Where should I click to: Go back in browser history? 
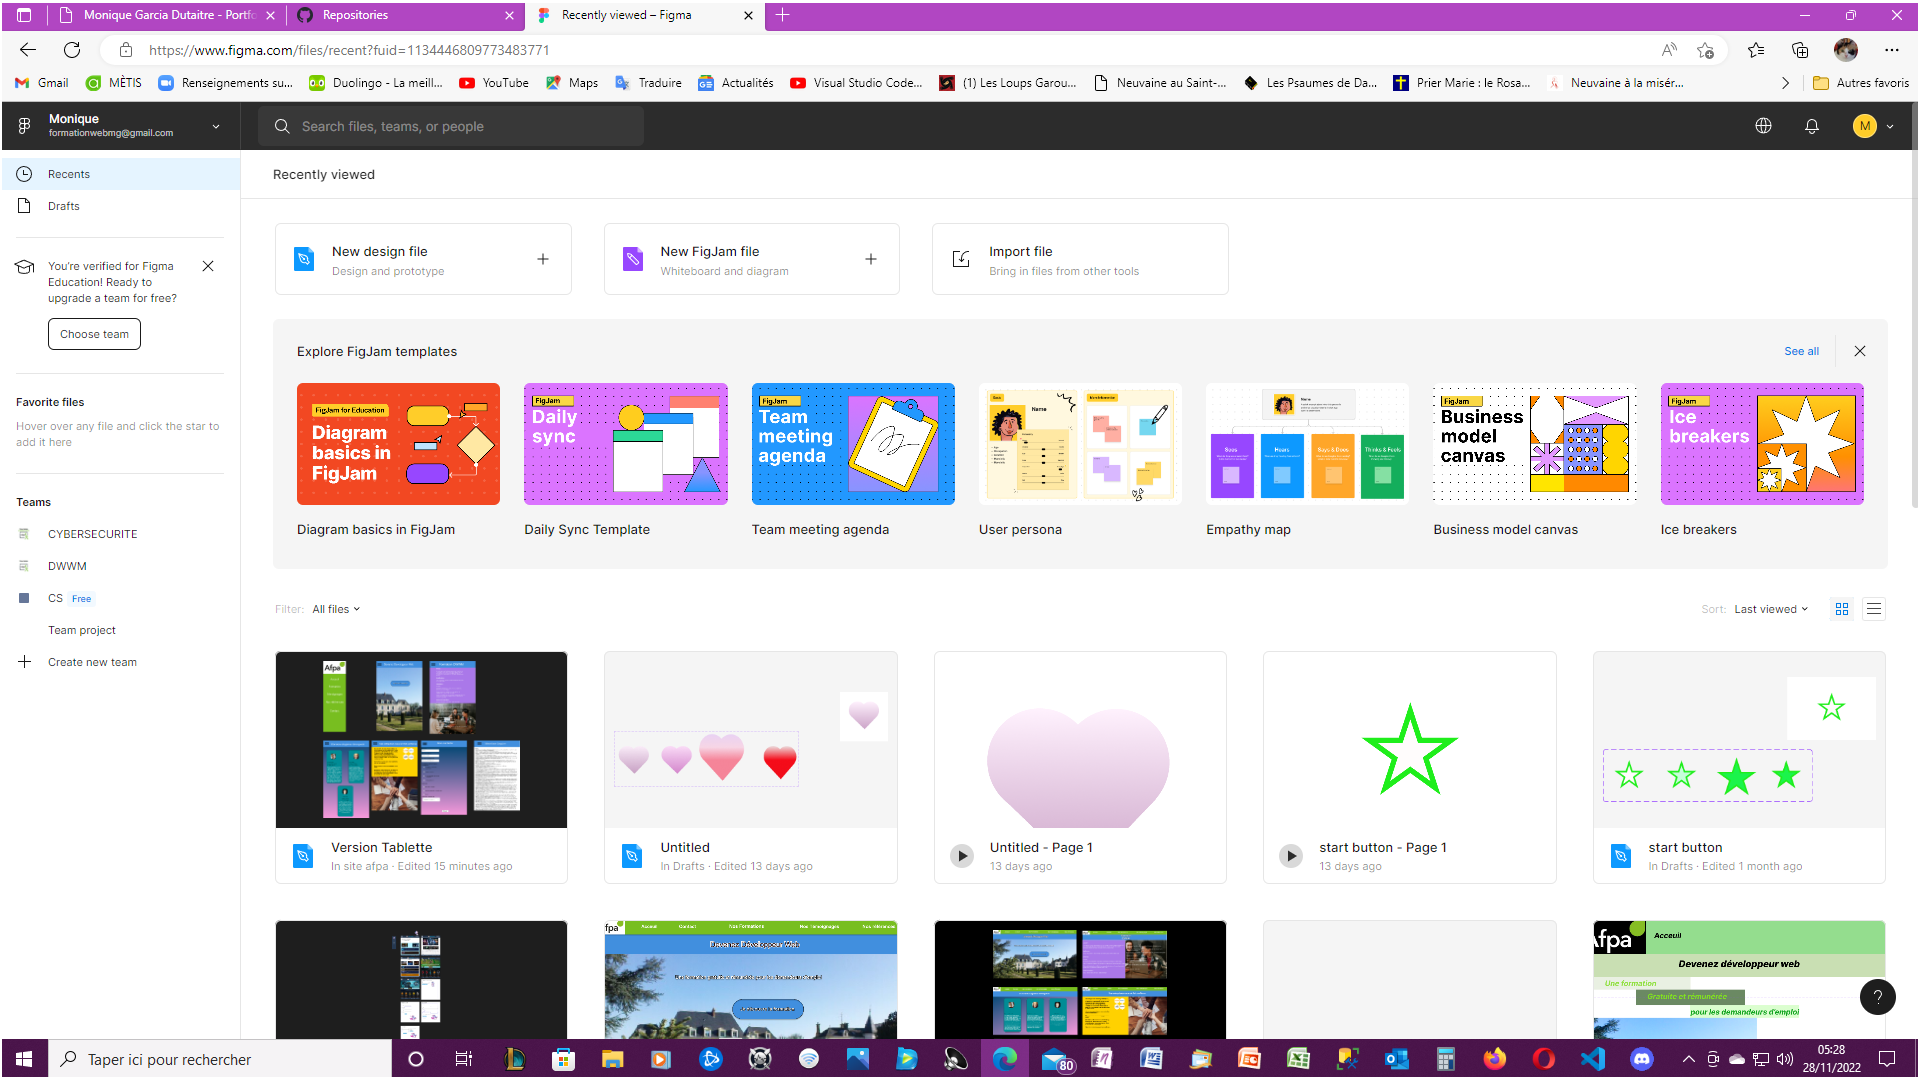(x=28, y=50)
